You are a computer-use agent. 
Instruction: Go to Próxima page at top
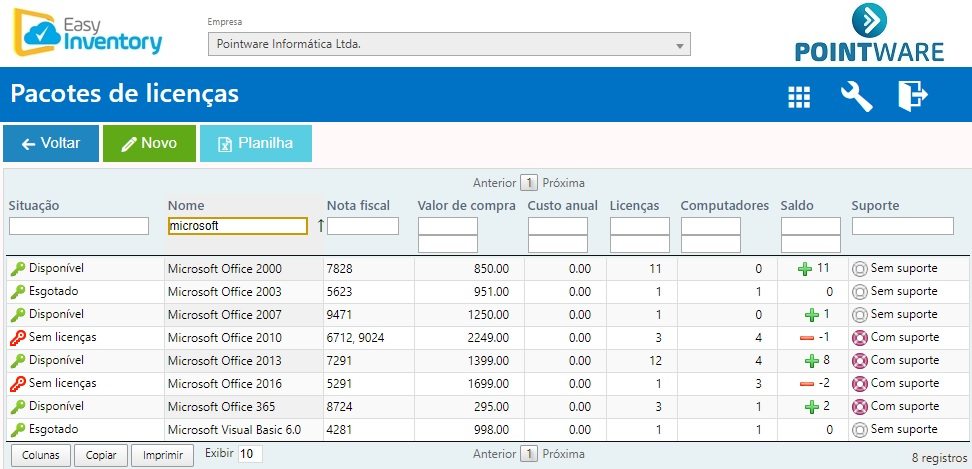pyautogui.click(x=563, y=183)
